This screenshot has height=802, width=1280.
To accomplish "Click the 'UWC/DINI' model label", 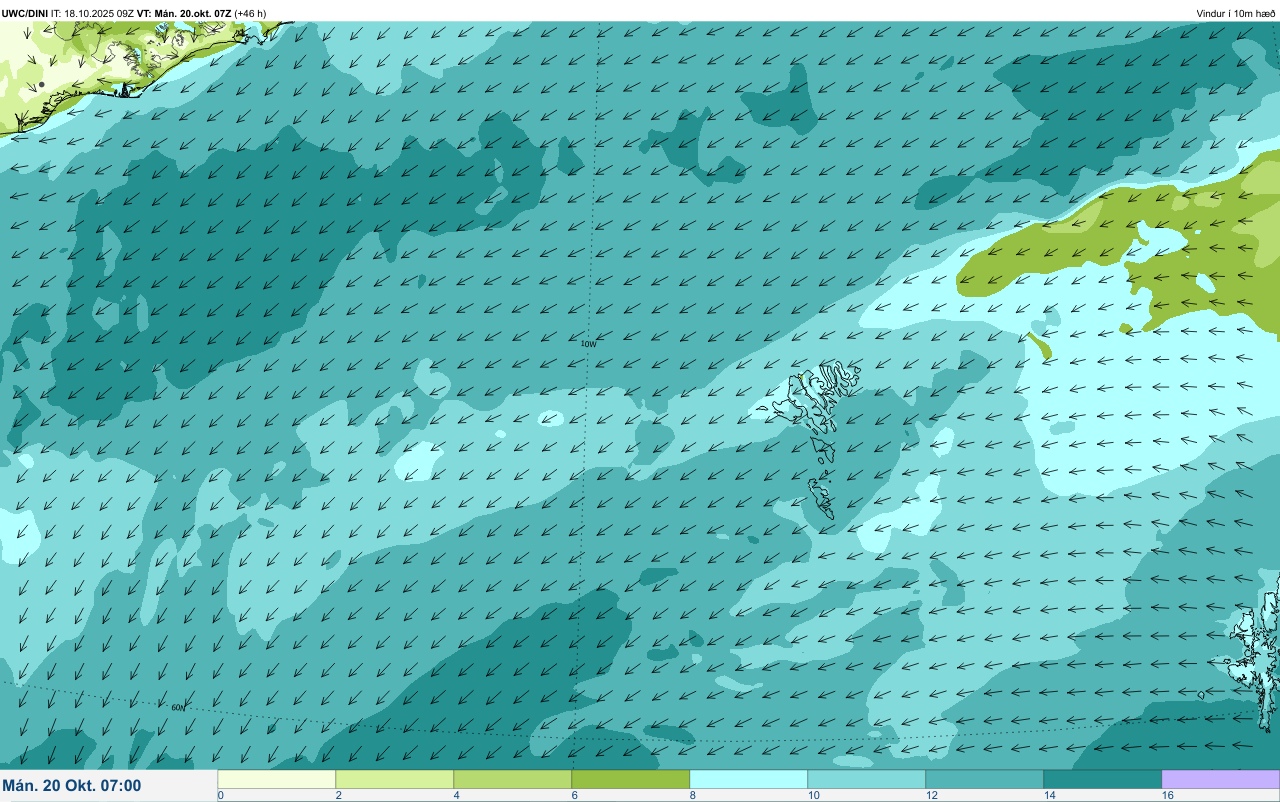I will [25, 13].
